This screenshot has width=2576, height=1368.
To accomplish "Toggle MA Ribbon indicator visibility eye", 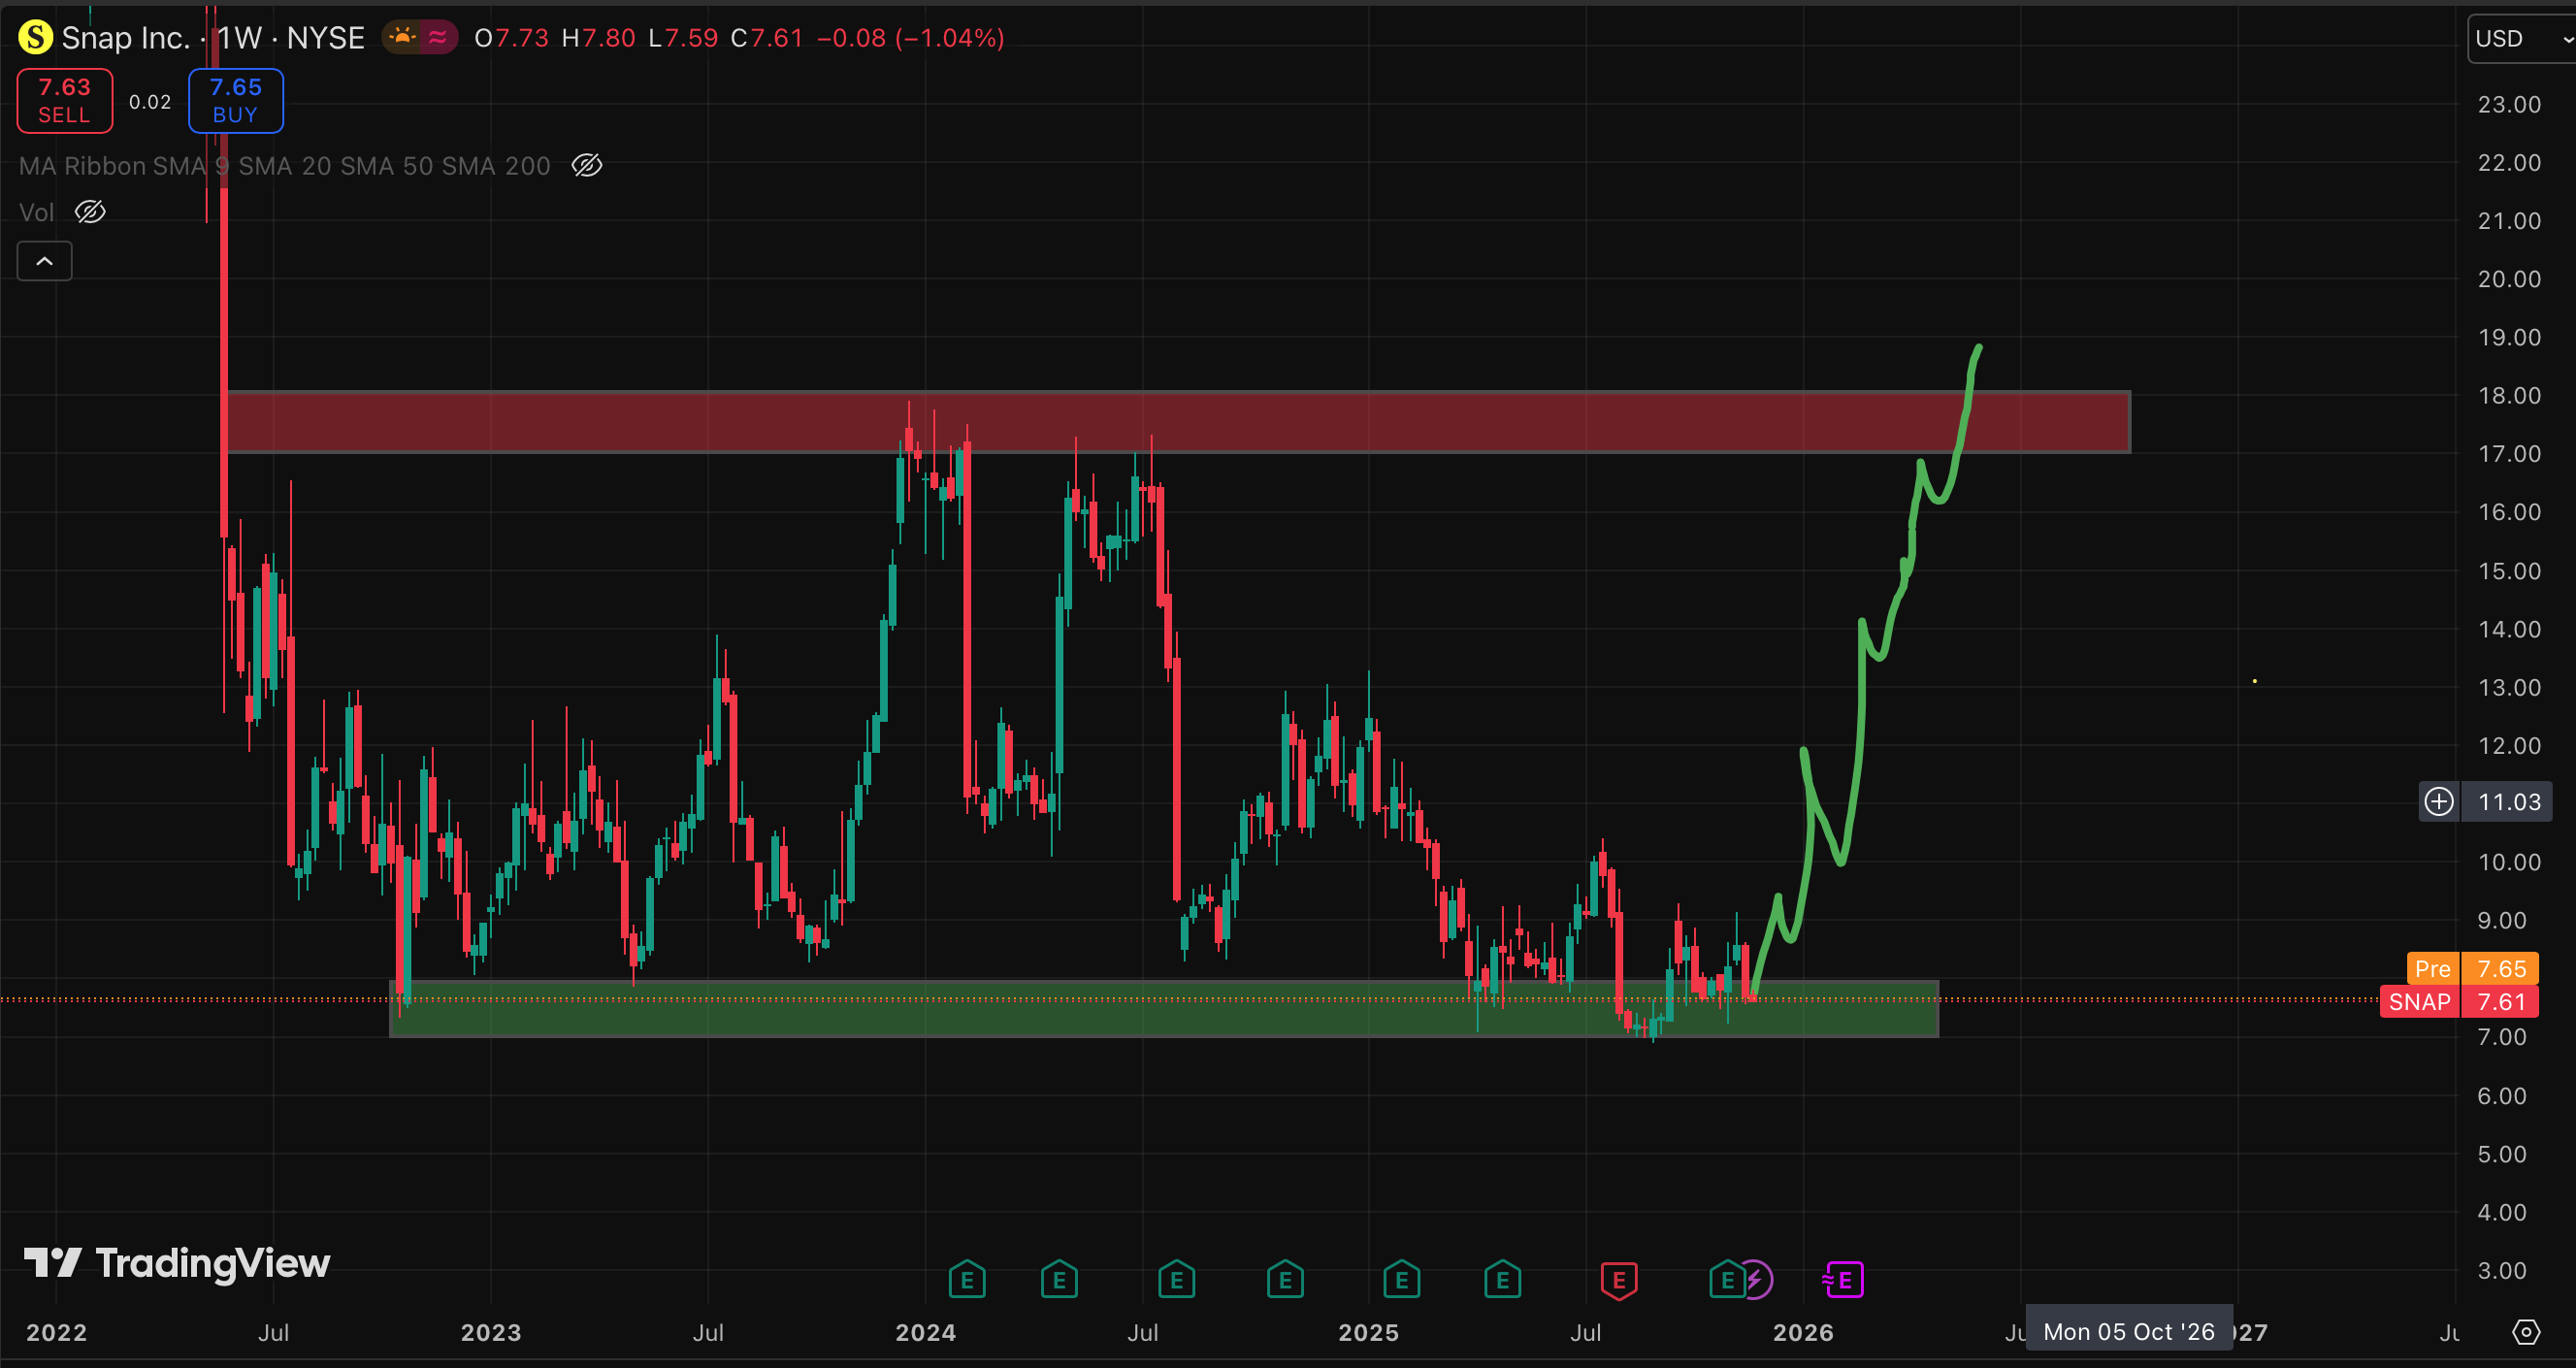I will pos(587,166).
